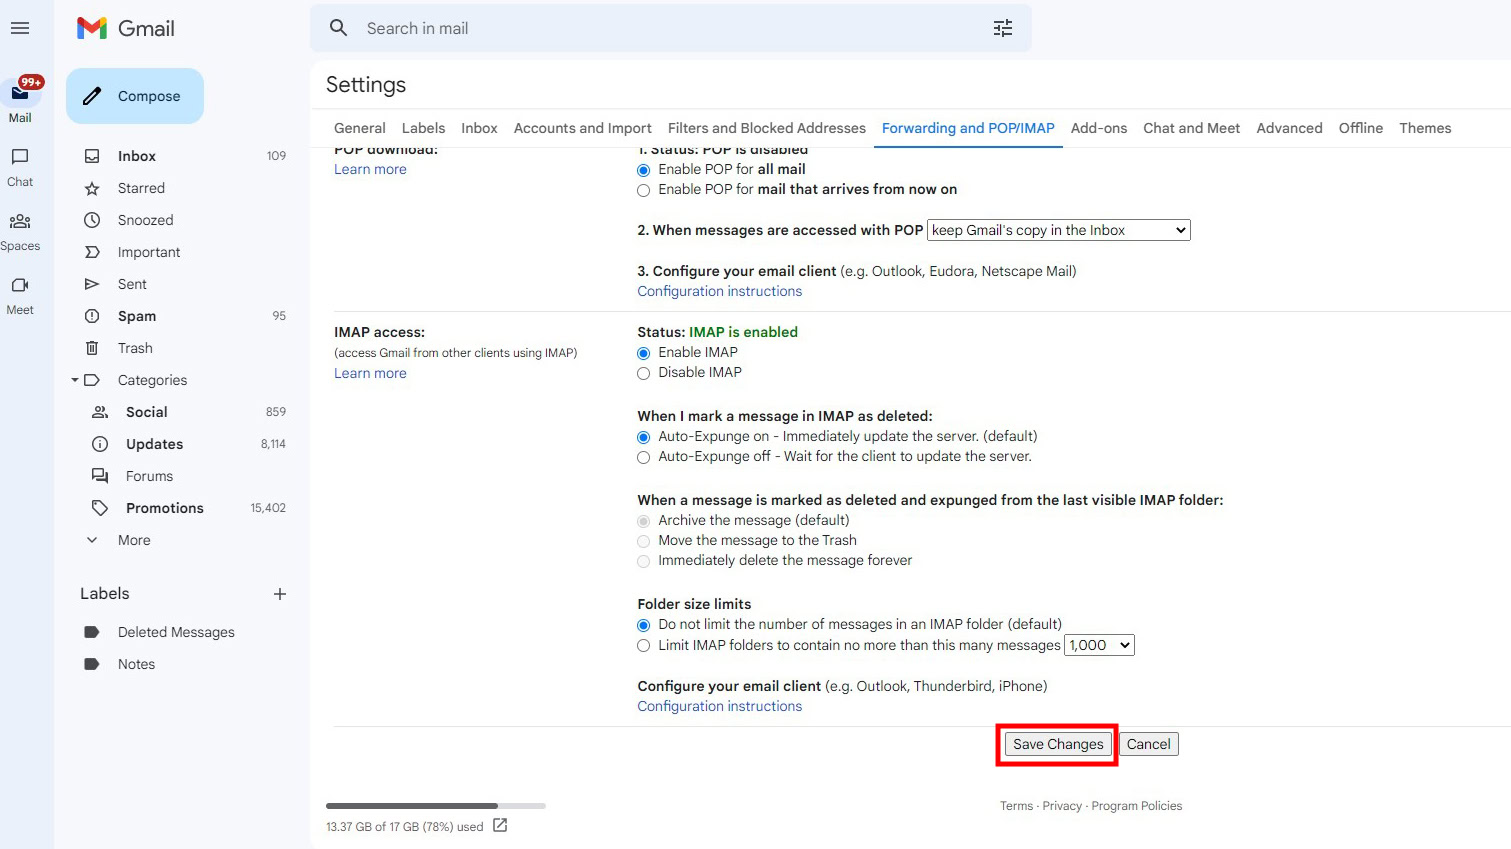Viewport: 1511px width, 849px height.
Task: Select Disable IMAP radio button
Action: point(644,373)
